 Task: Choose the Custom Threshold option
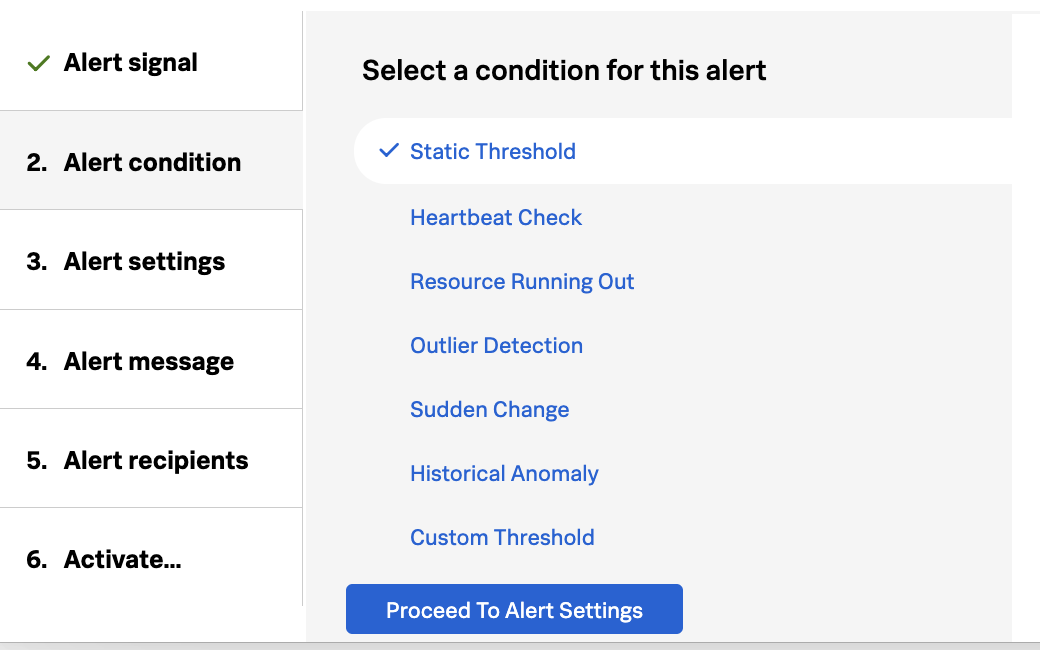coord(502,537)
